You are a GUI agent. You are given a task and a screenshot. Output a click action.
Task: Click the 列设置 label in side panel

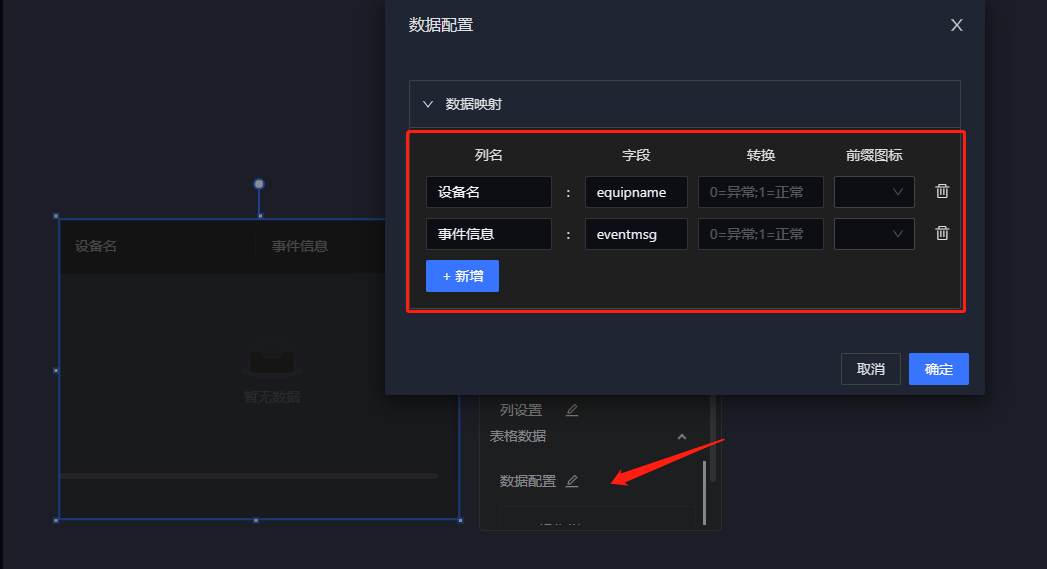[521, 410]
